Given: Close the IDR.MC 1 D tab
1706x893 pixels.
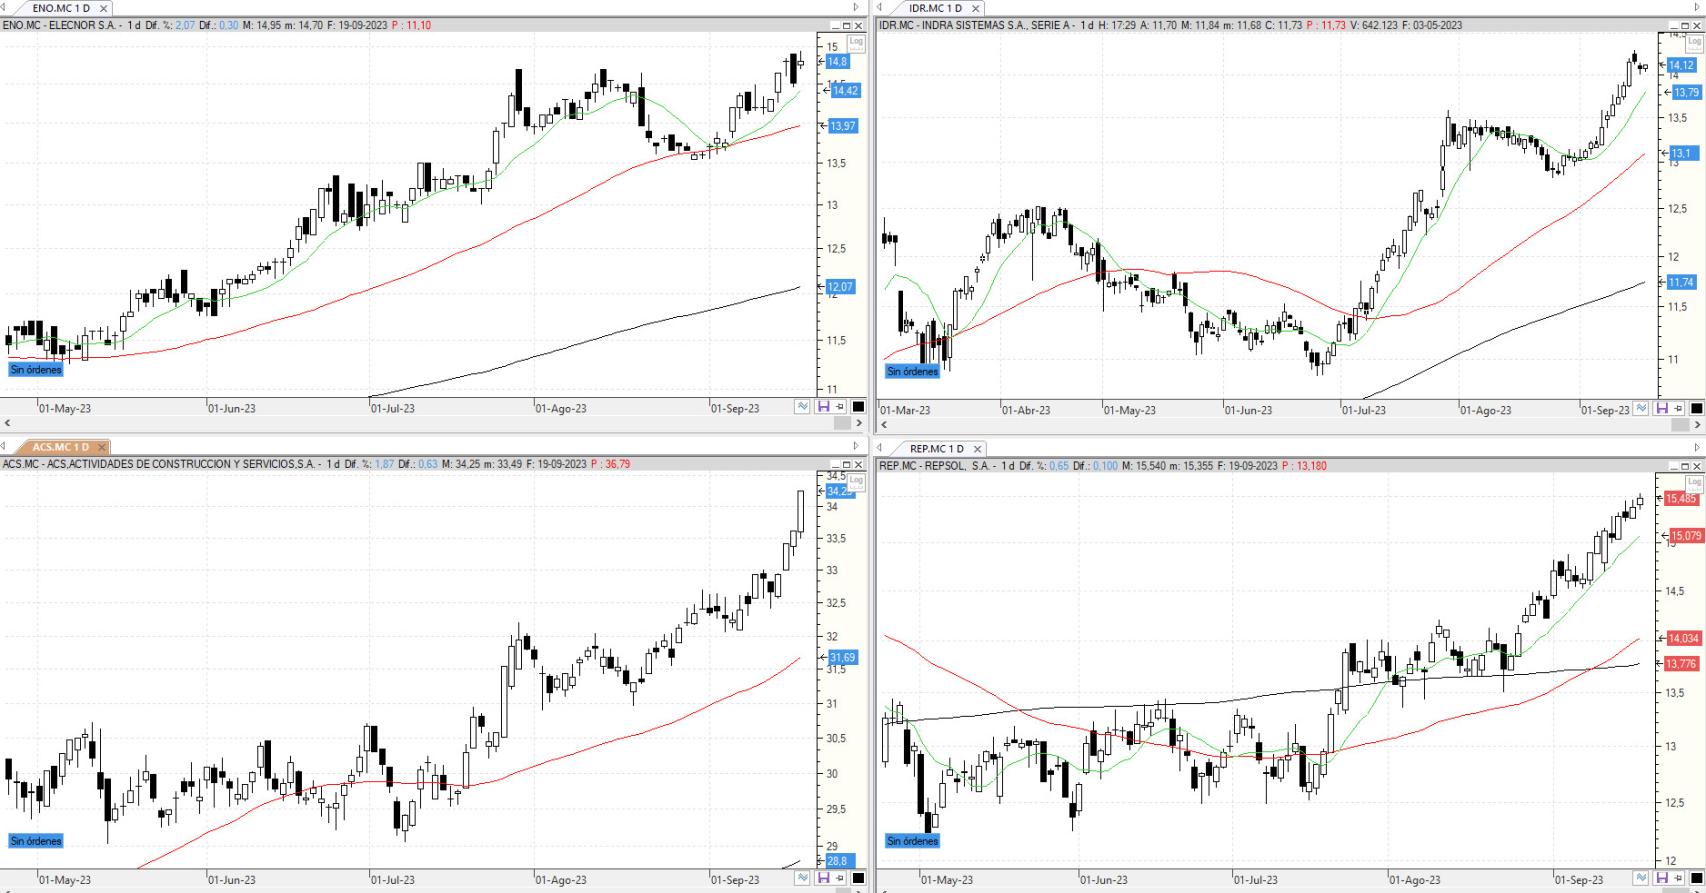Looking at the screenshot, I should (976, 8).
